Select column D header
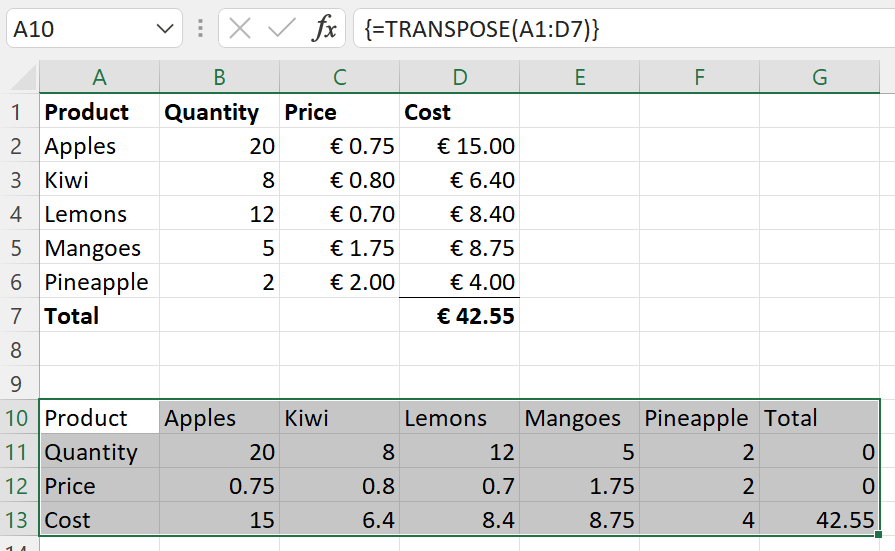Image resolution: width=895 pixels, height=551 pixels. click(x=459, y=78)
